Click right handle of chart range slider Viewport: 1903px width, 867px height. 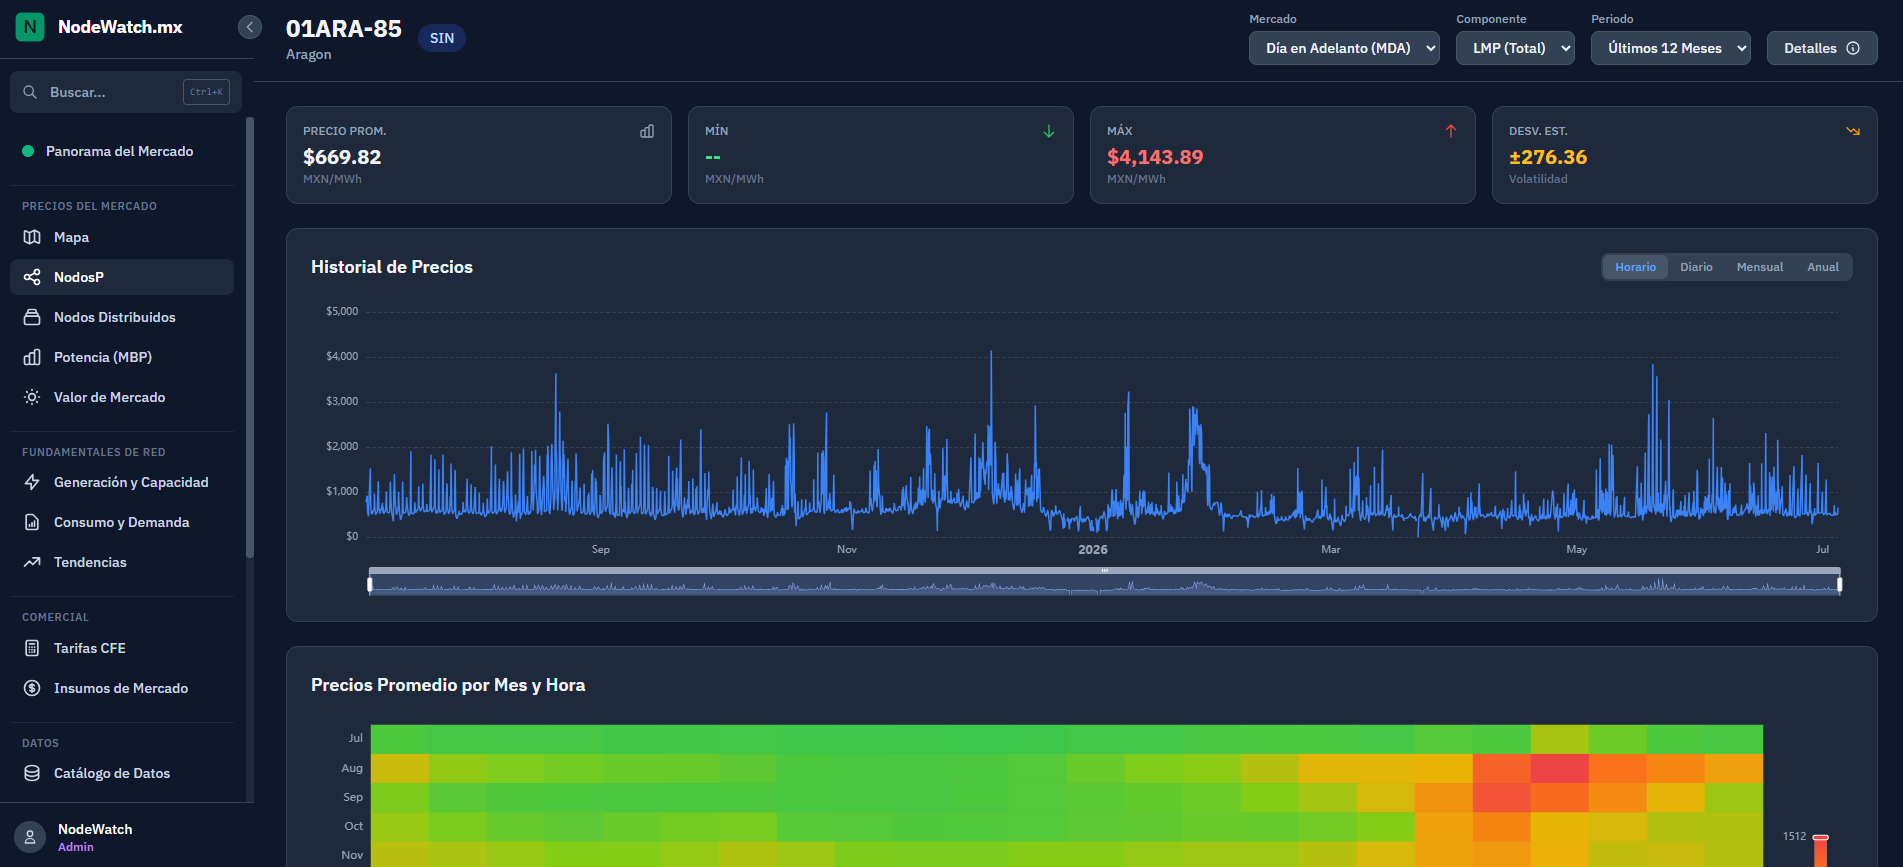1839,584
